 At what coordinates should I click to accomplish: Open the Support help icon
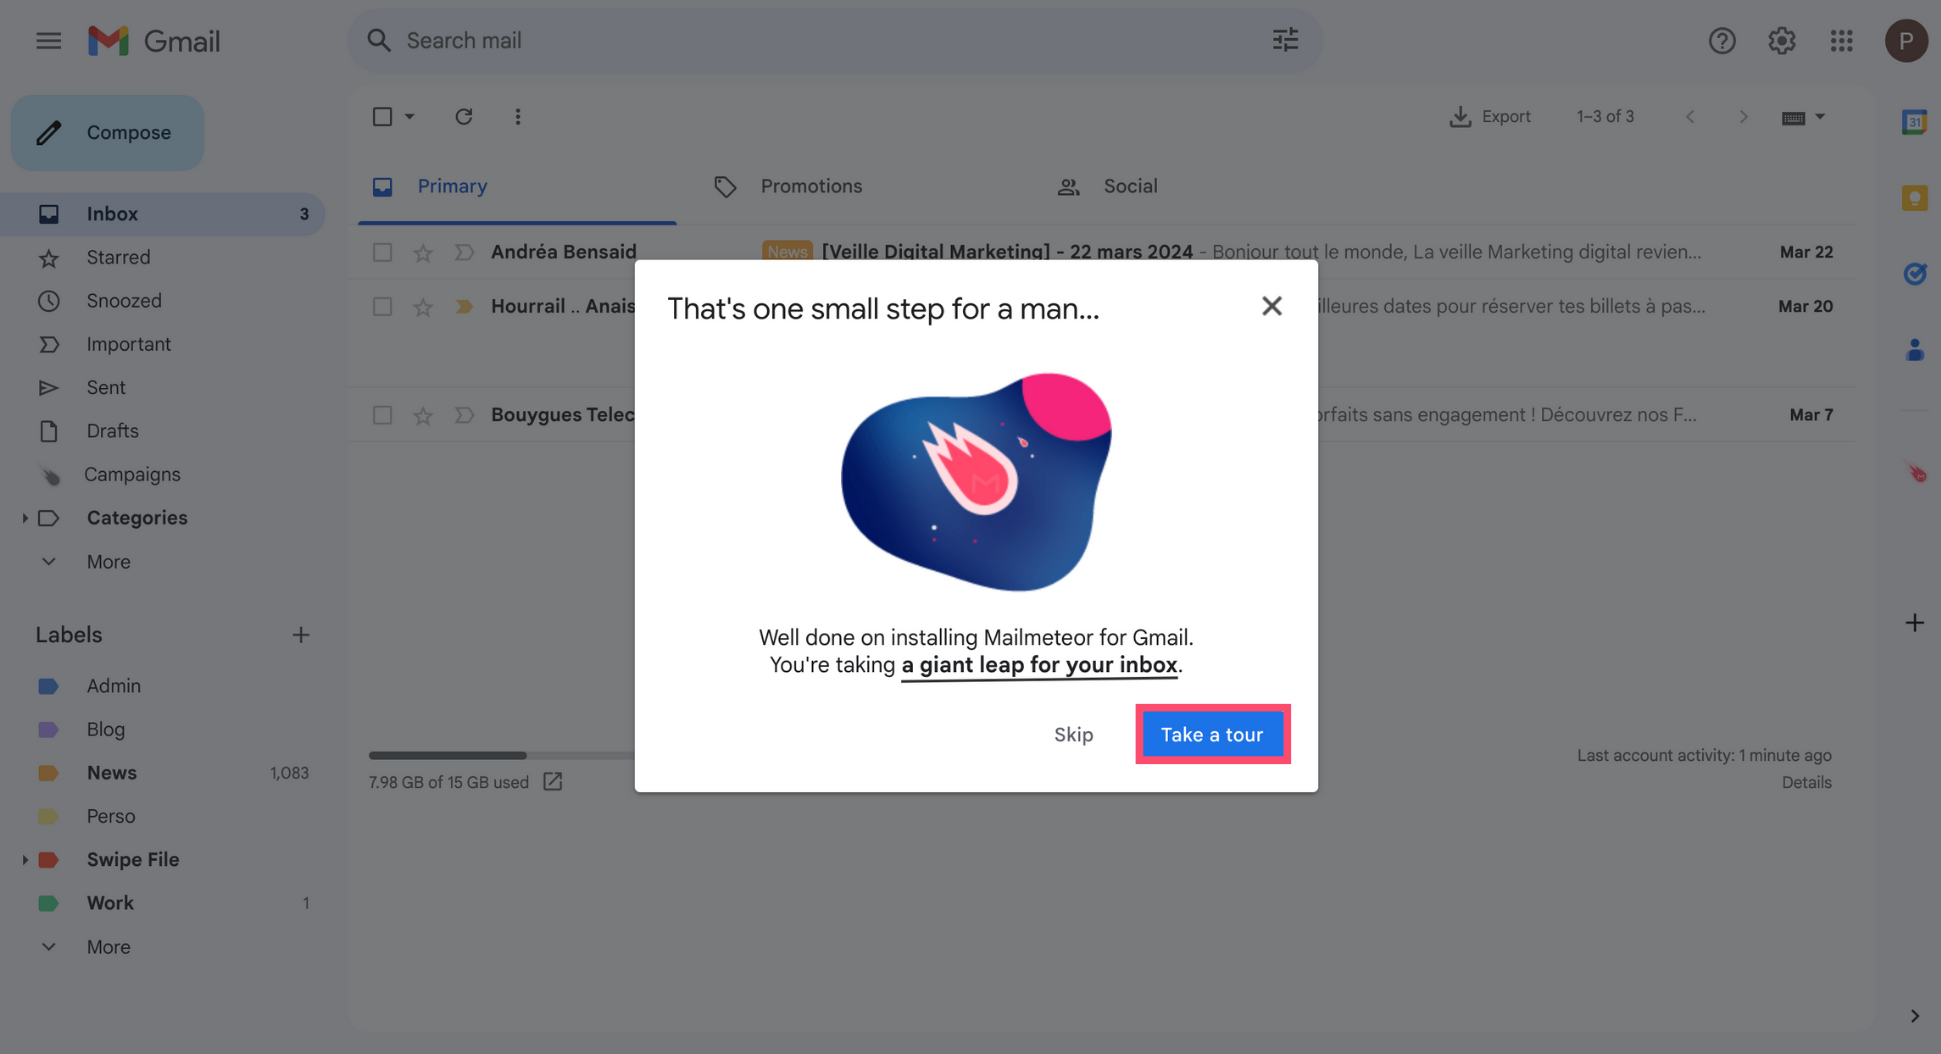[1721, 41]
